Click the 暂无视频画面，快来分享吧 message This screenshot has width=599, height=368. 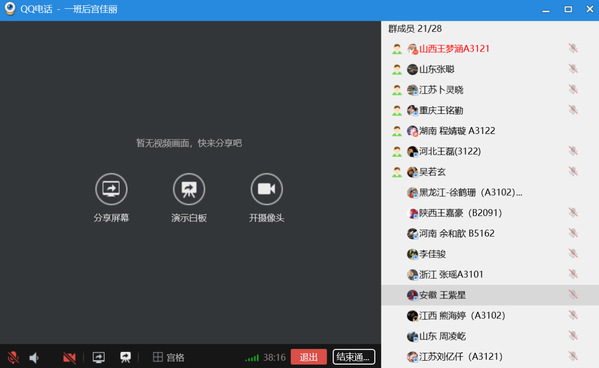coord(189,143)
